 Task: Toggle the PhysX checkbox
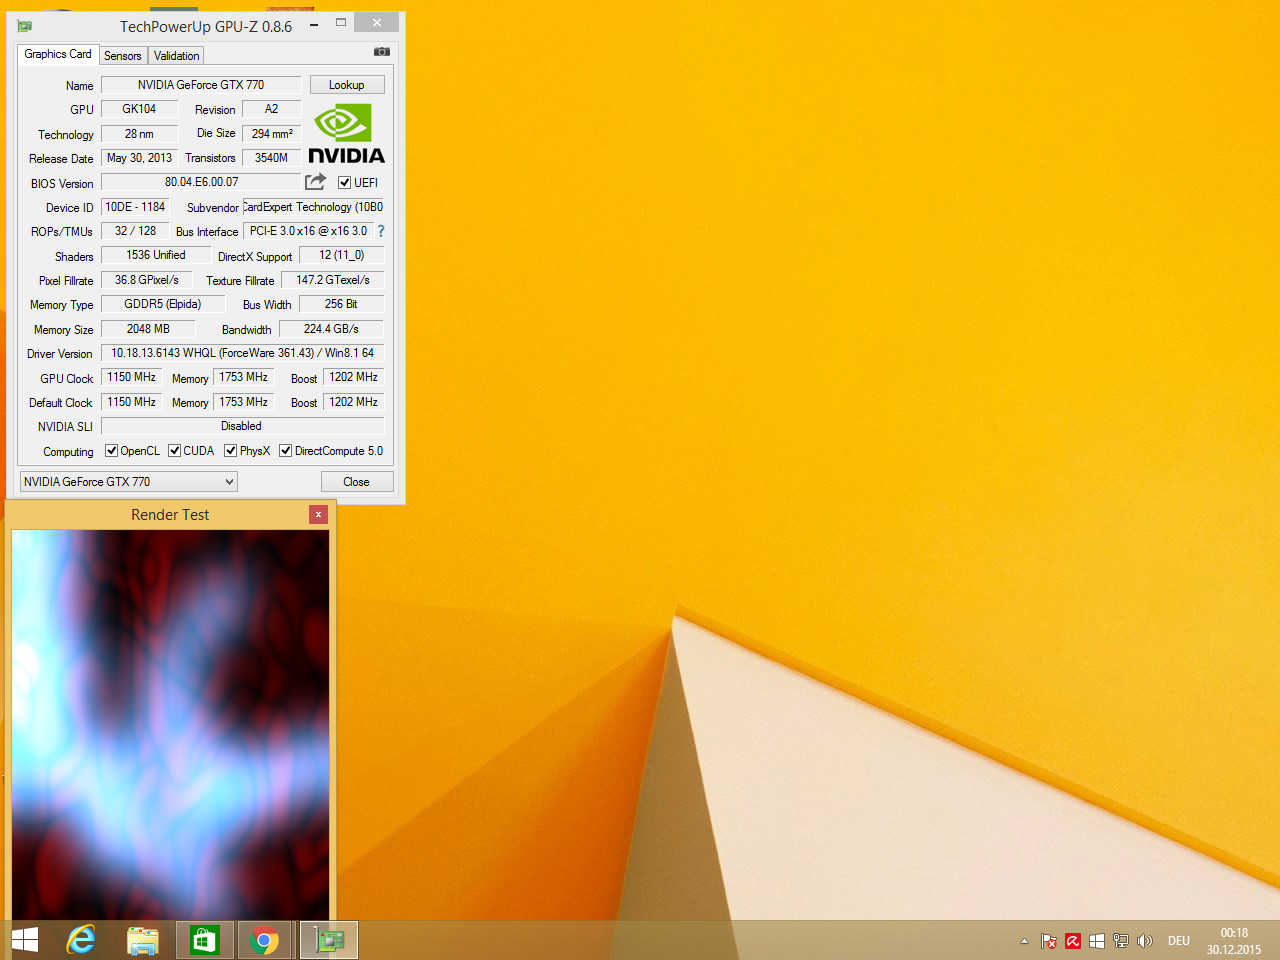tap(230, 451)
